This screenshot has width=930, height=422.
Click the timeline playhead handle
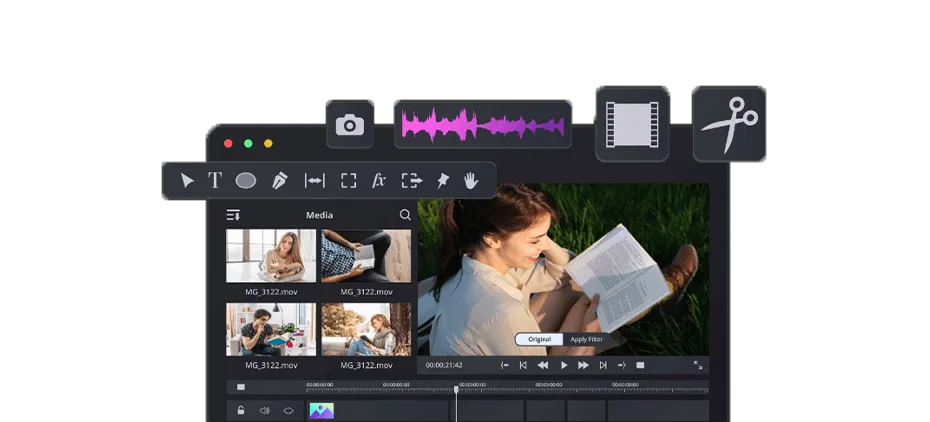point(456,389)
